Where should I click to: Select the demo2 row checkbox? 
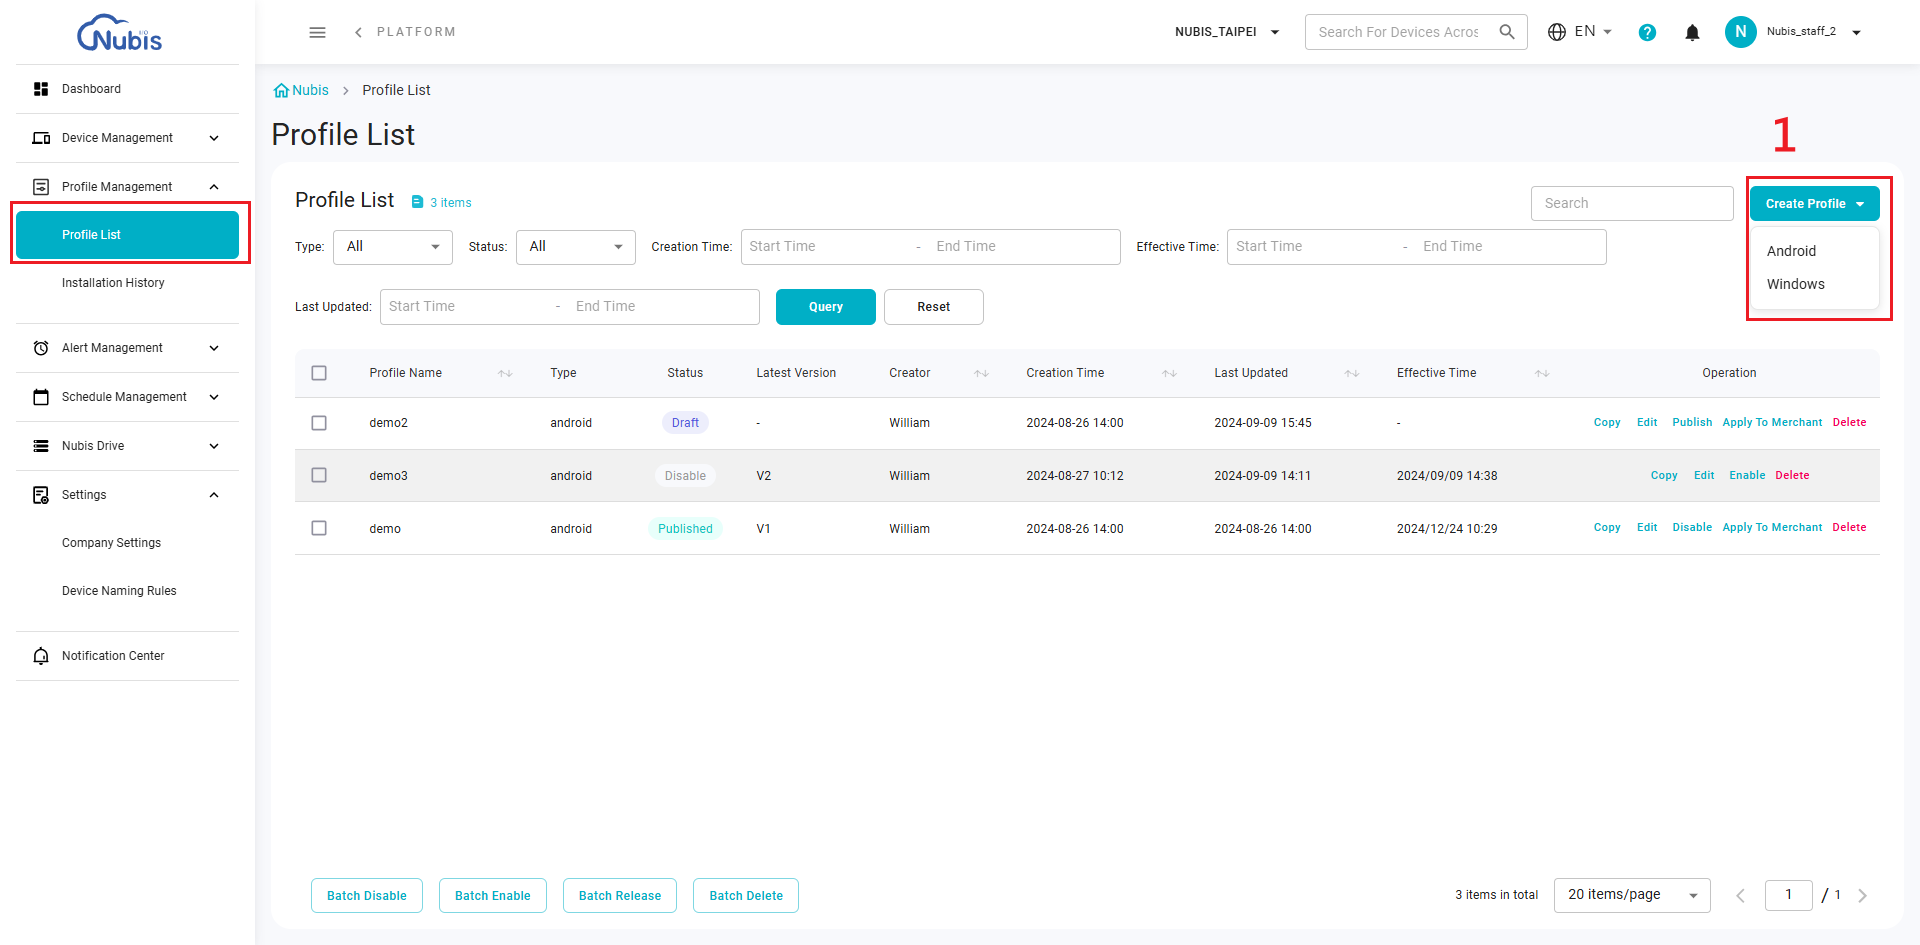[x=319, y=423]
